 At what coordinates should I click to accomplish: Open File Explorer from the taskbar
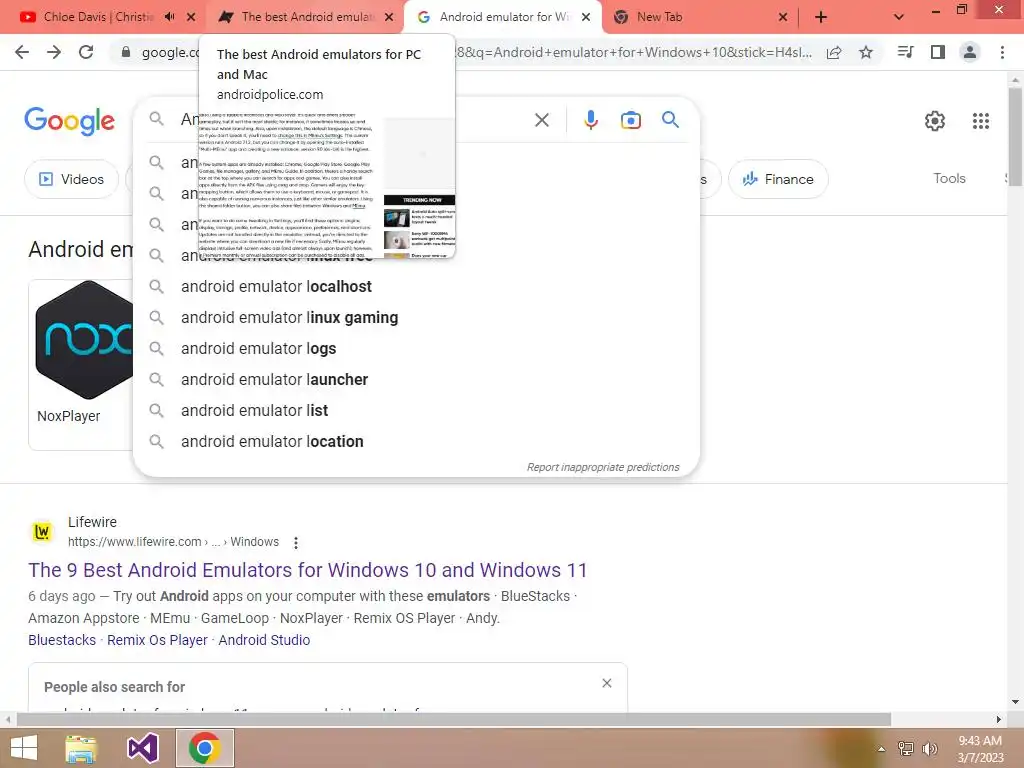(81, 748)
